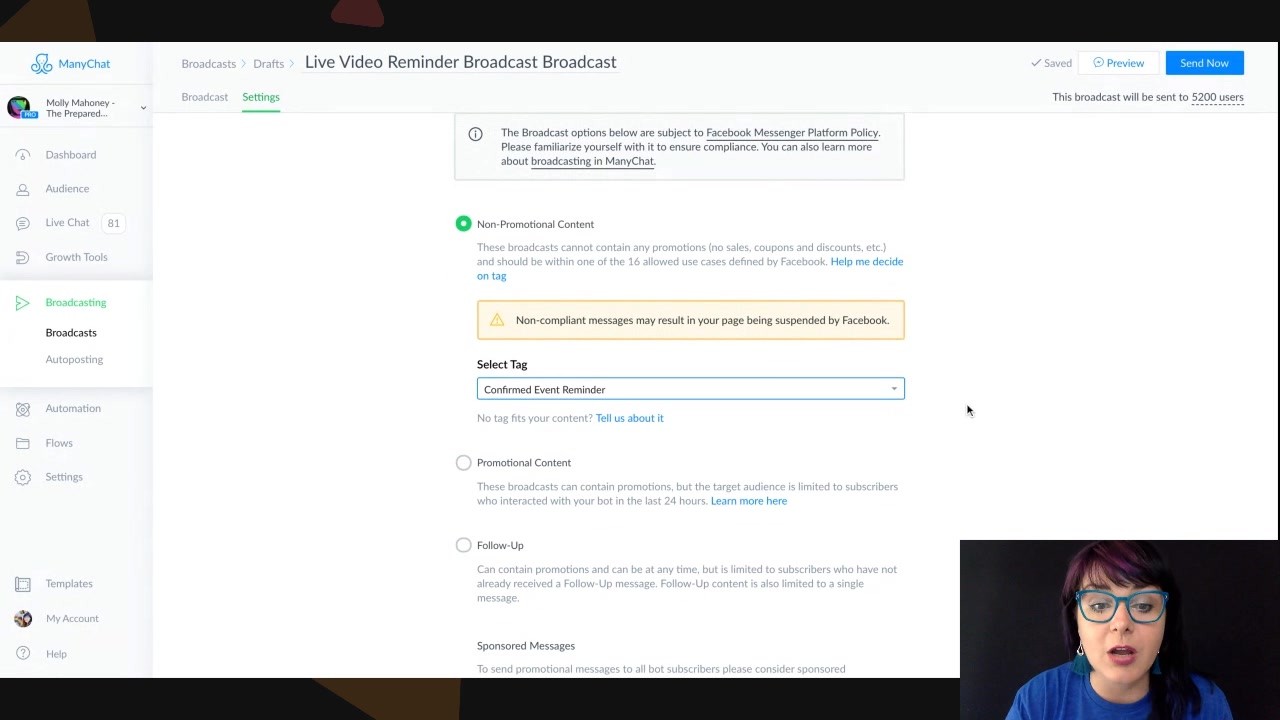This screenshot has width=1280, height=720.
Task: Open Facebook Messenger Platform Policy link
Action: tap(792, 133)
